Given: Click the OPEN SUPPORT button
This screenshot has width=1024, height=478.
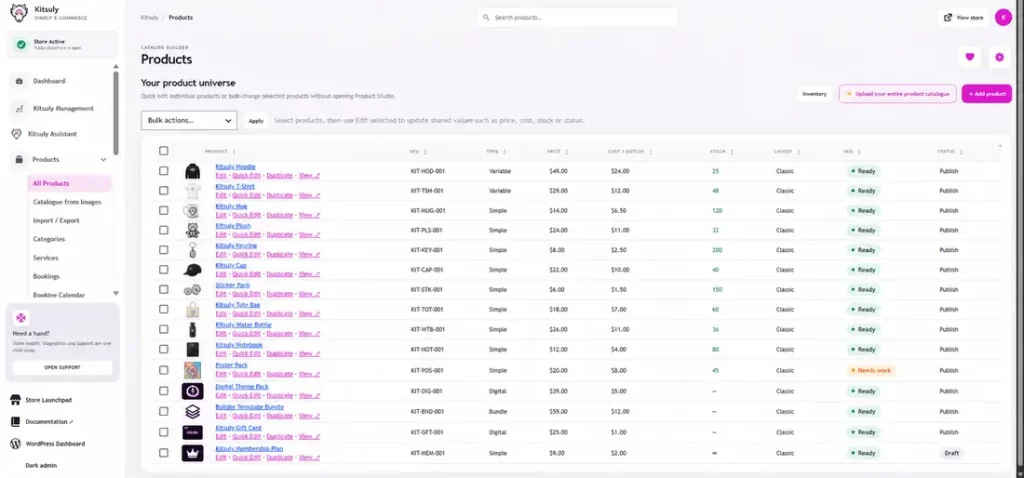Looking at the screenshot, I should click(x=63, y=368).
